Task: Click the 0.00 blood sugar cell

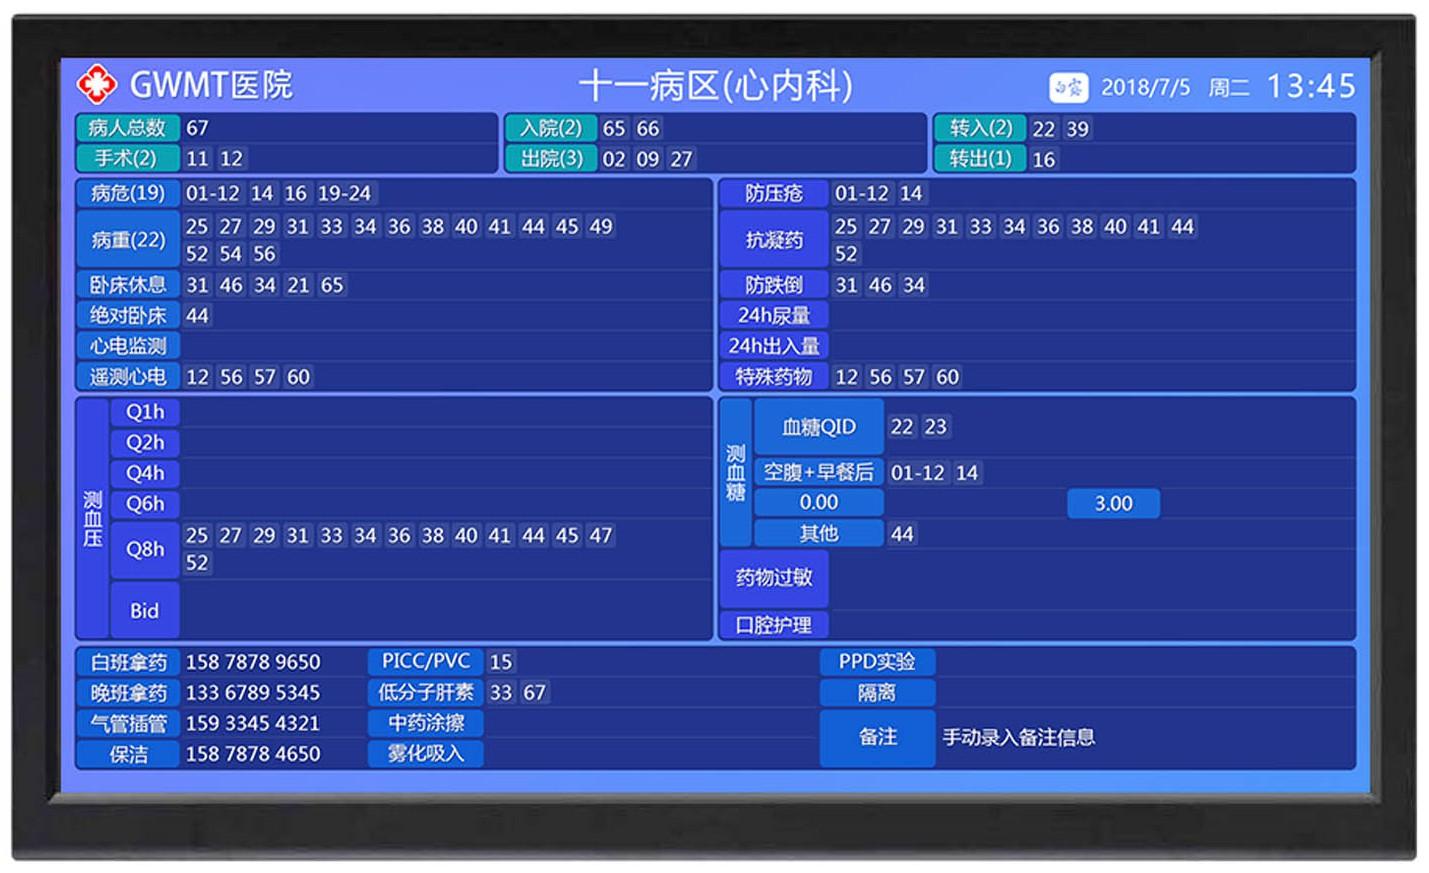Action: (819, 503)
